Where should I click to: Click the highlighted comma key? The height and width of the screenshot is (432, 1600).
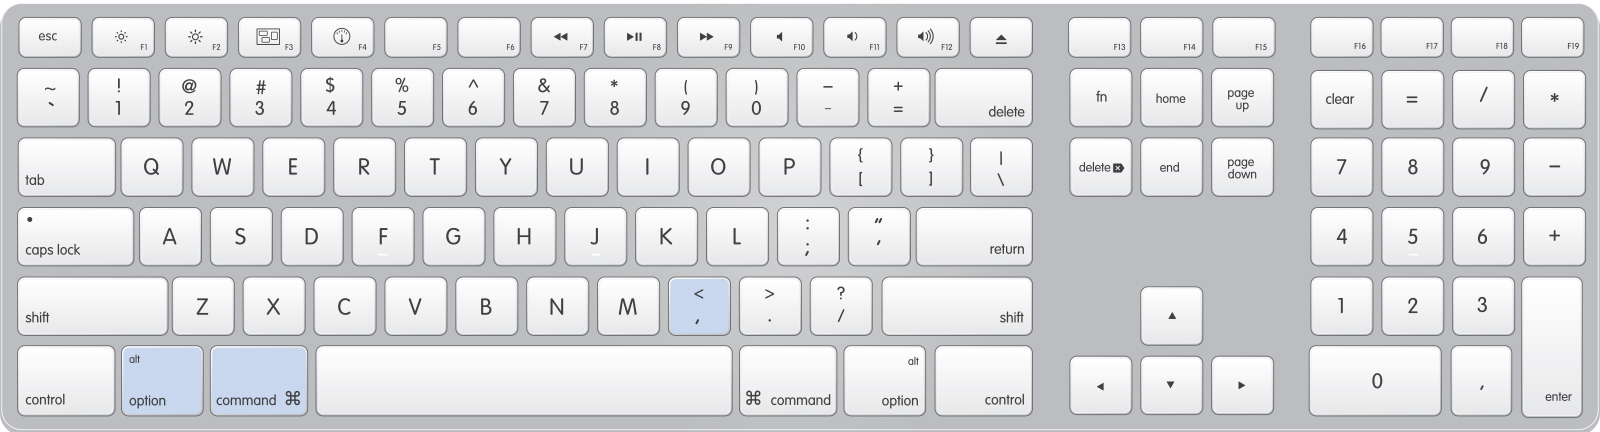699,306
